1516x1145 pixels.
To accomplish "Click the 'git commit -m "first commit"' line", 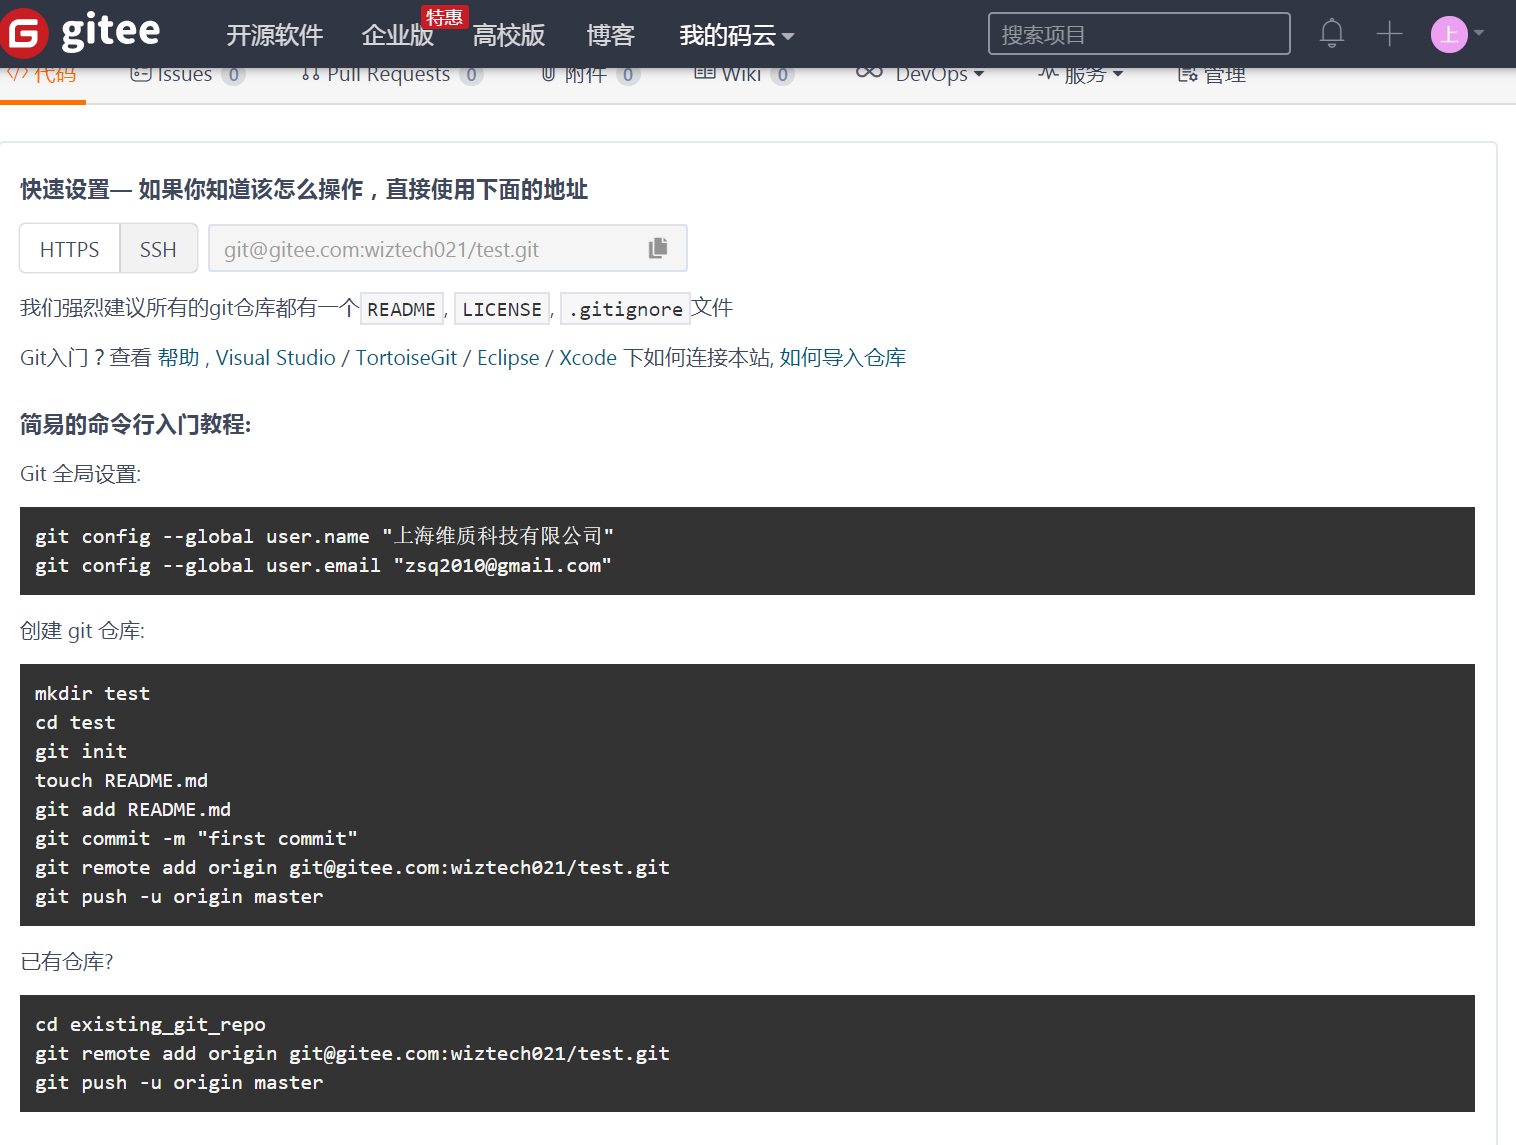I will (196, 839).
